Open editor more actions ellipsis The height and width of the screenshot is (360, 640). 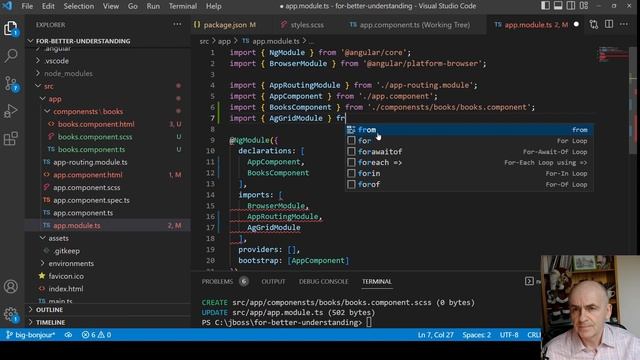tap(624, 24)
